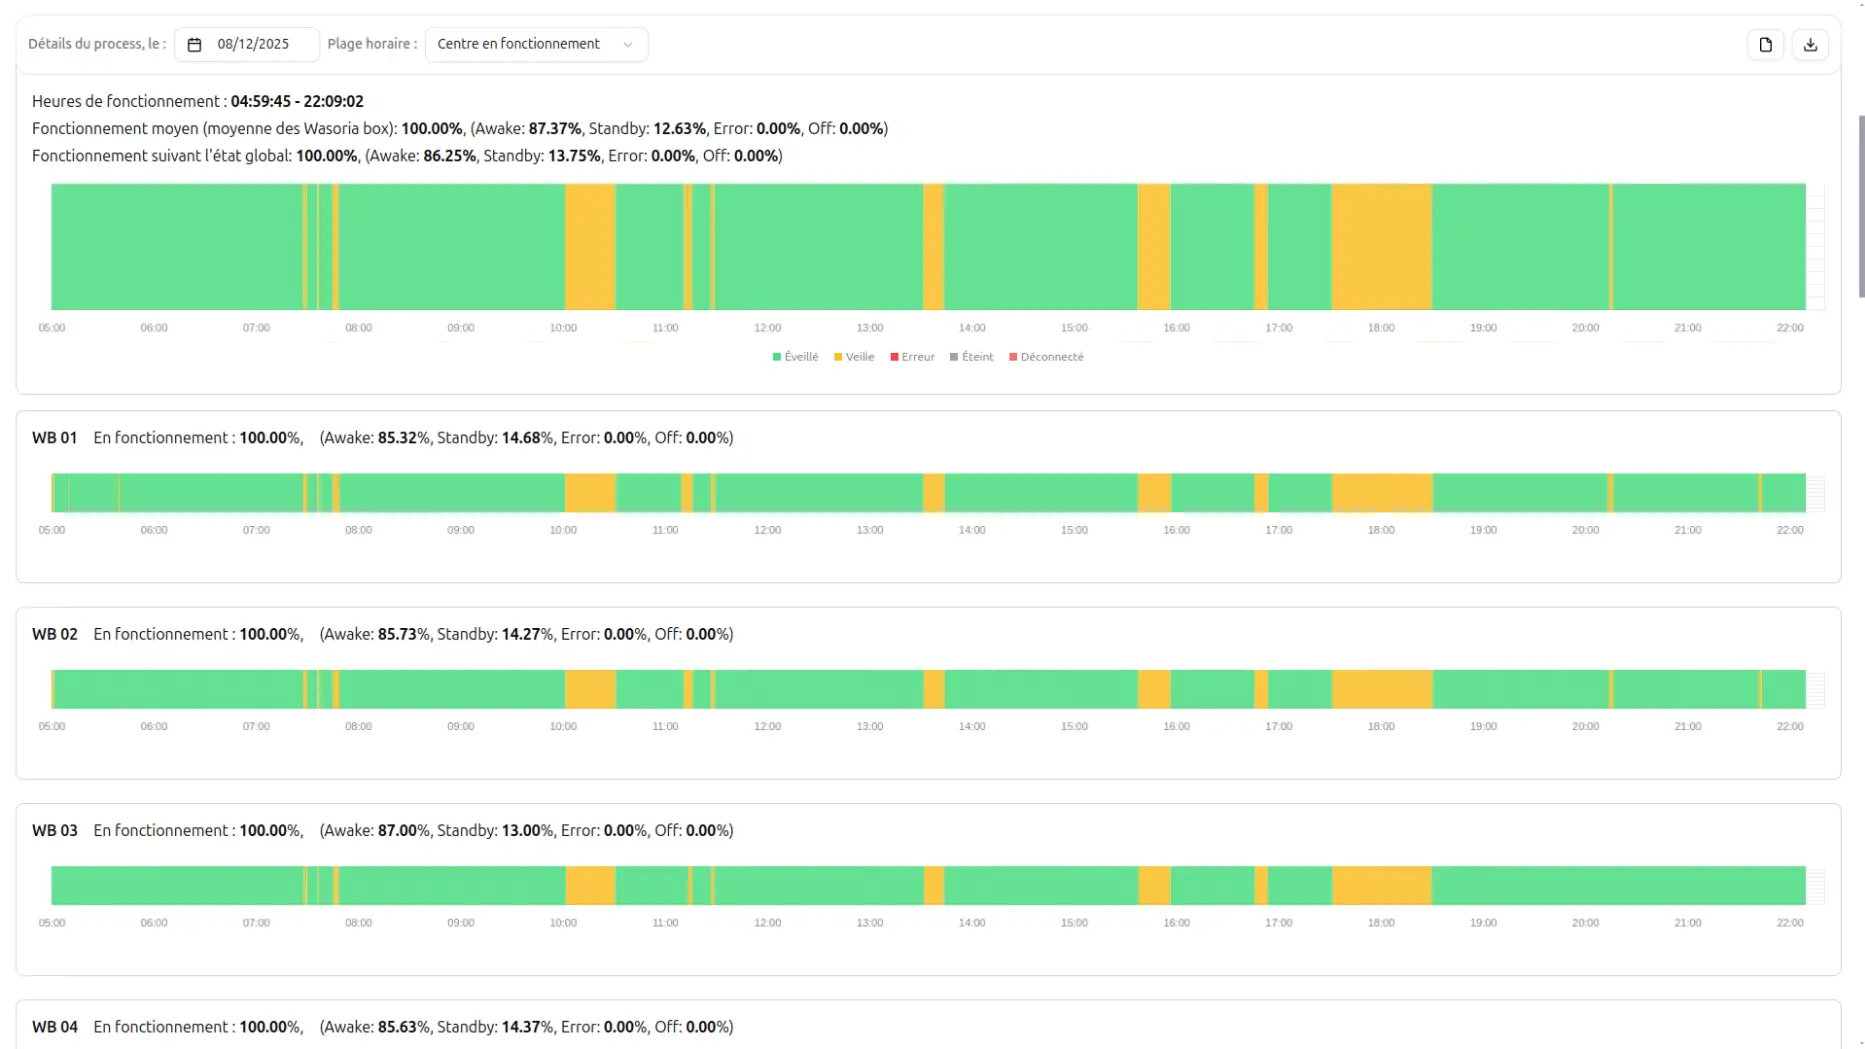Select the WB 02 standby segment before 16:00
This screenshot has height=1049, width=1865.
click(x=1154, y=689)
